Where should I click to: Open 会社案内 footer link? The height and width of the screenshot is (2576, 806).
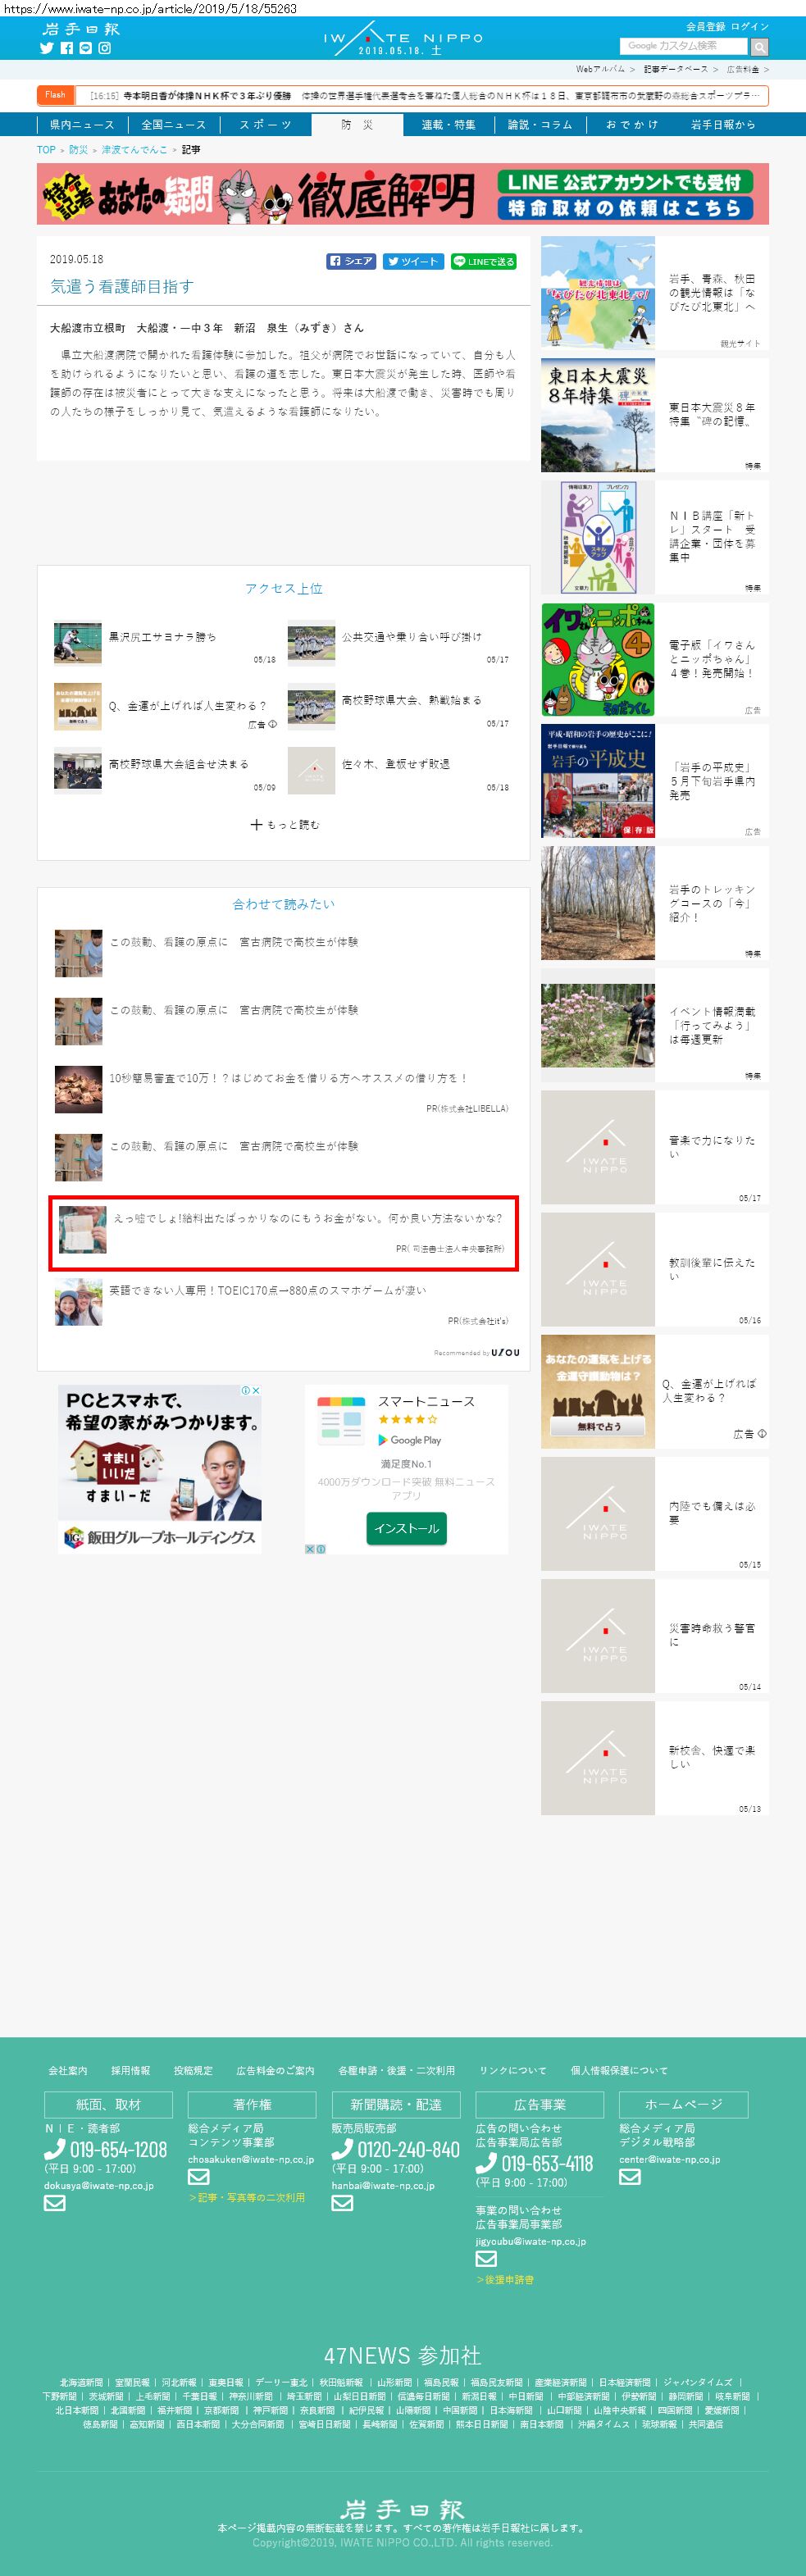pyautogui.click(x=68, y=2070)
